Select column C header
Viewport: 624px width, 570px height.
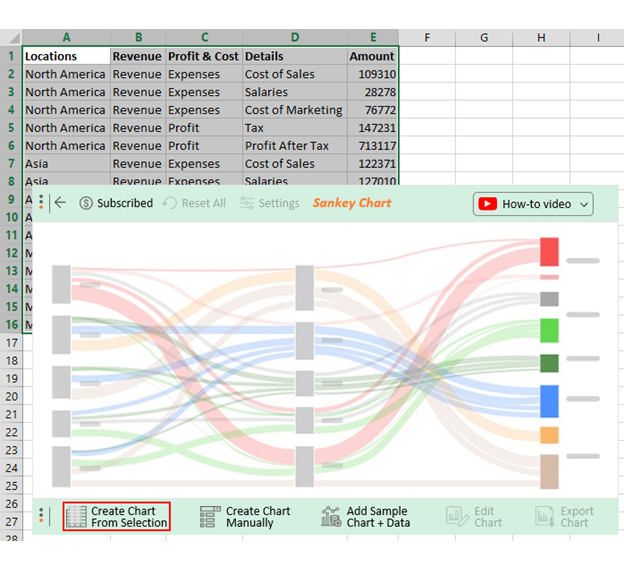(x=204, y=37)
